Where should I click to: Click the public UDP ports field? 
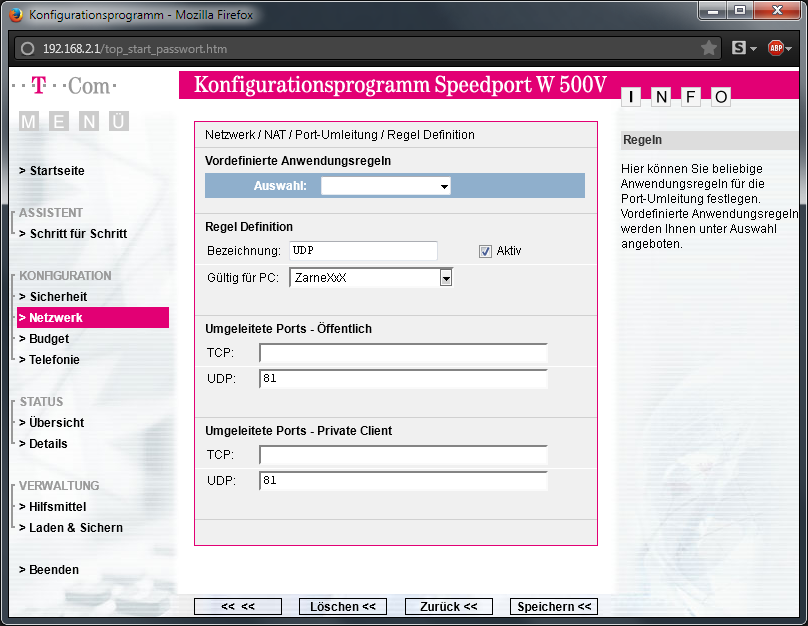pos(403,379)
